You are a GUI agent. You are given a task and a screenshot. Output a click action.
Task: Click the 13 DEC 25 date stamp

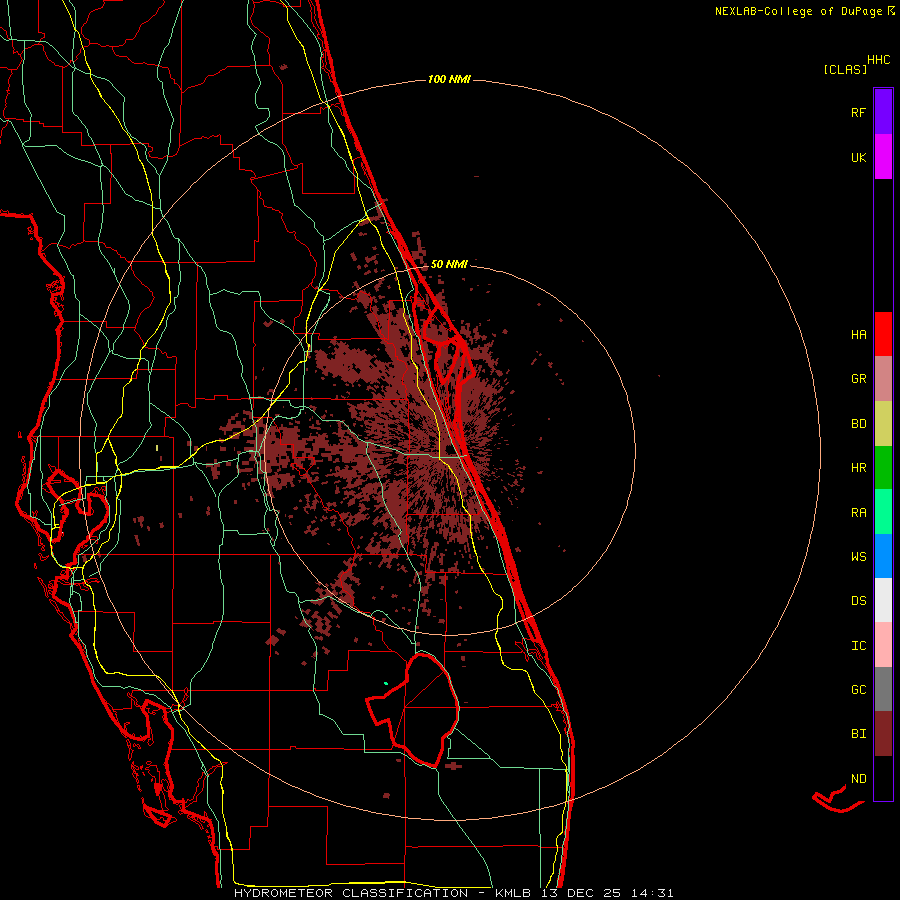coord(579,893)
